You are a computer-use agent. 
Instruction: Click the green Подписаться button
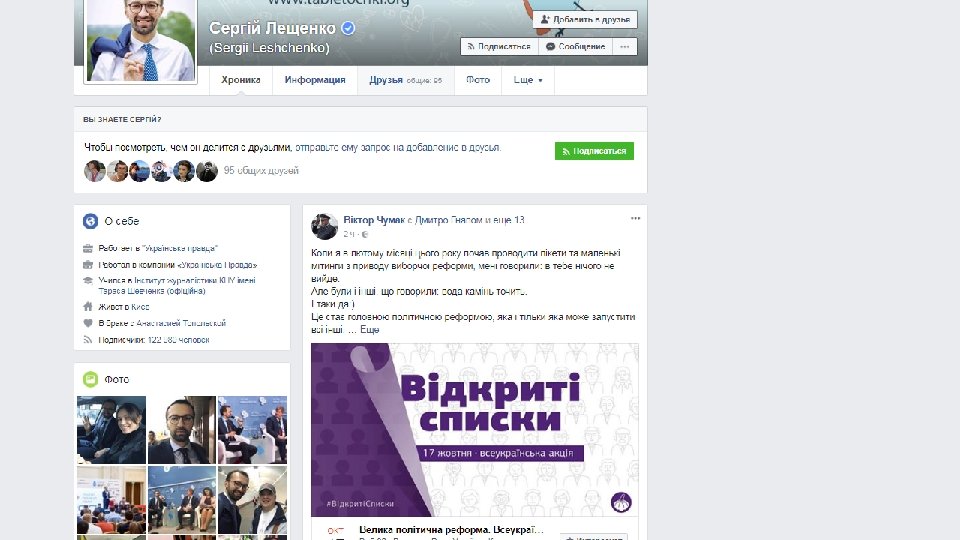pyautogui.click(x=594, y=151)
